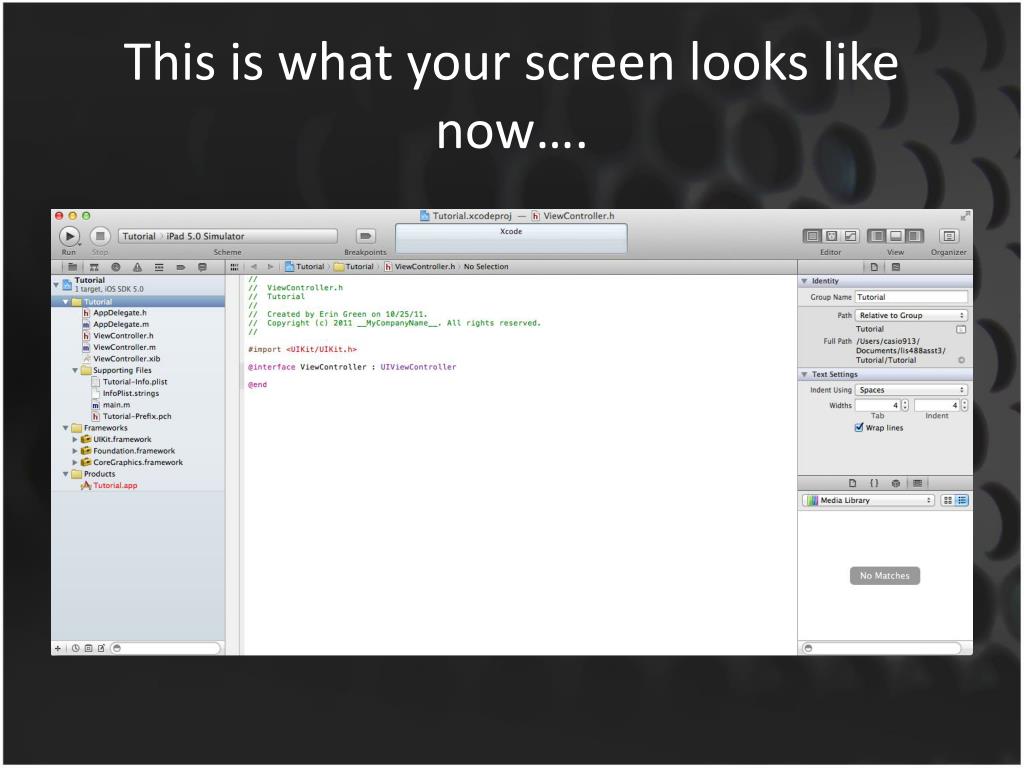Select the Assistant editor button
This screenshot has width=1024, height=768.
click(831, 236)
